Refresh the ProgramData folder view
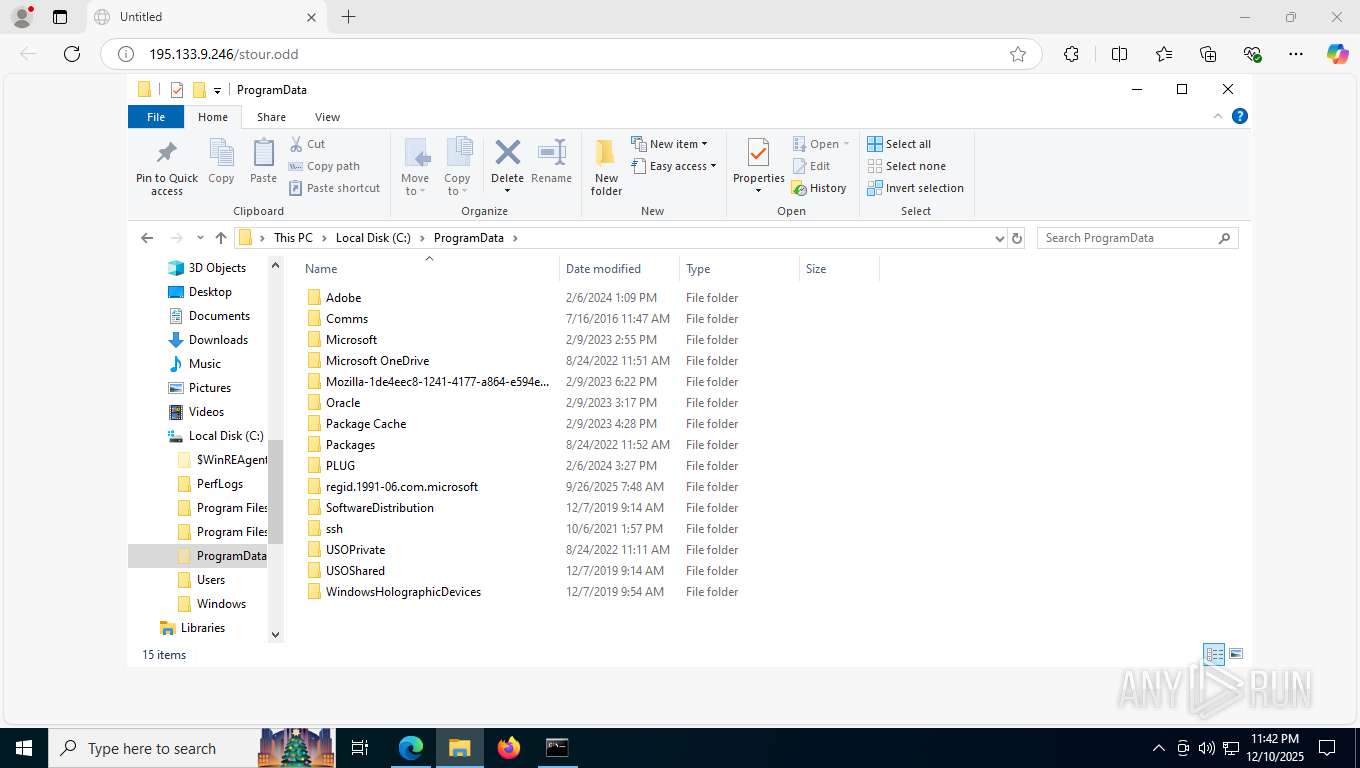Image resolution: width=1360 pixels, height=768 pixels. (1017, 238)
